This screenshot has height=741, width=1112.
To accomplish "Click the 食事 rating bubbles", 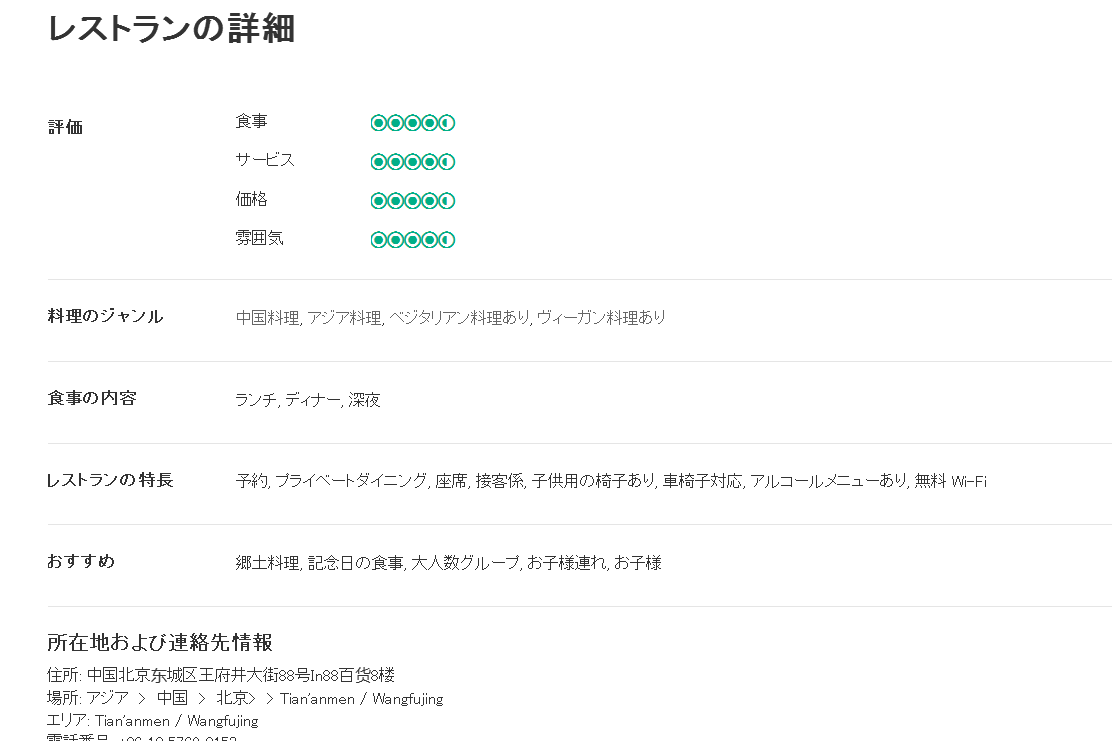I will tap(412, 123).
